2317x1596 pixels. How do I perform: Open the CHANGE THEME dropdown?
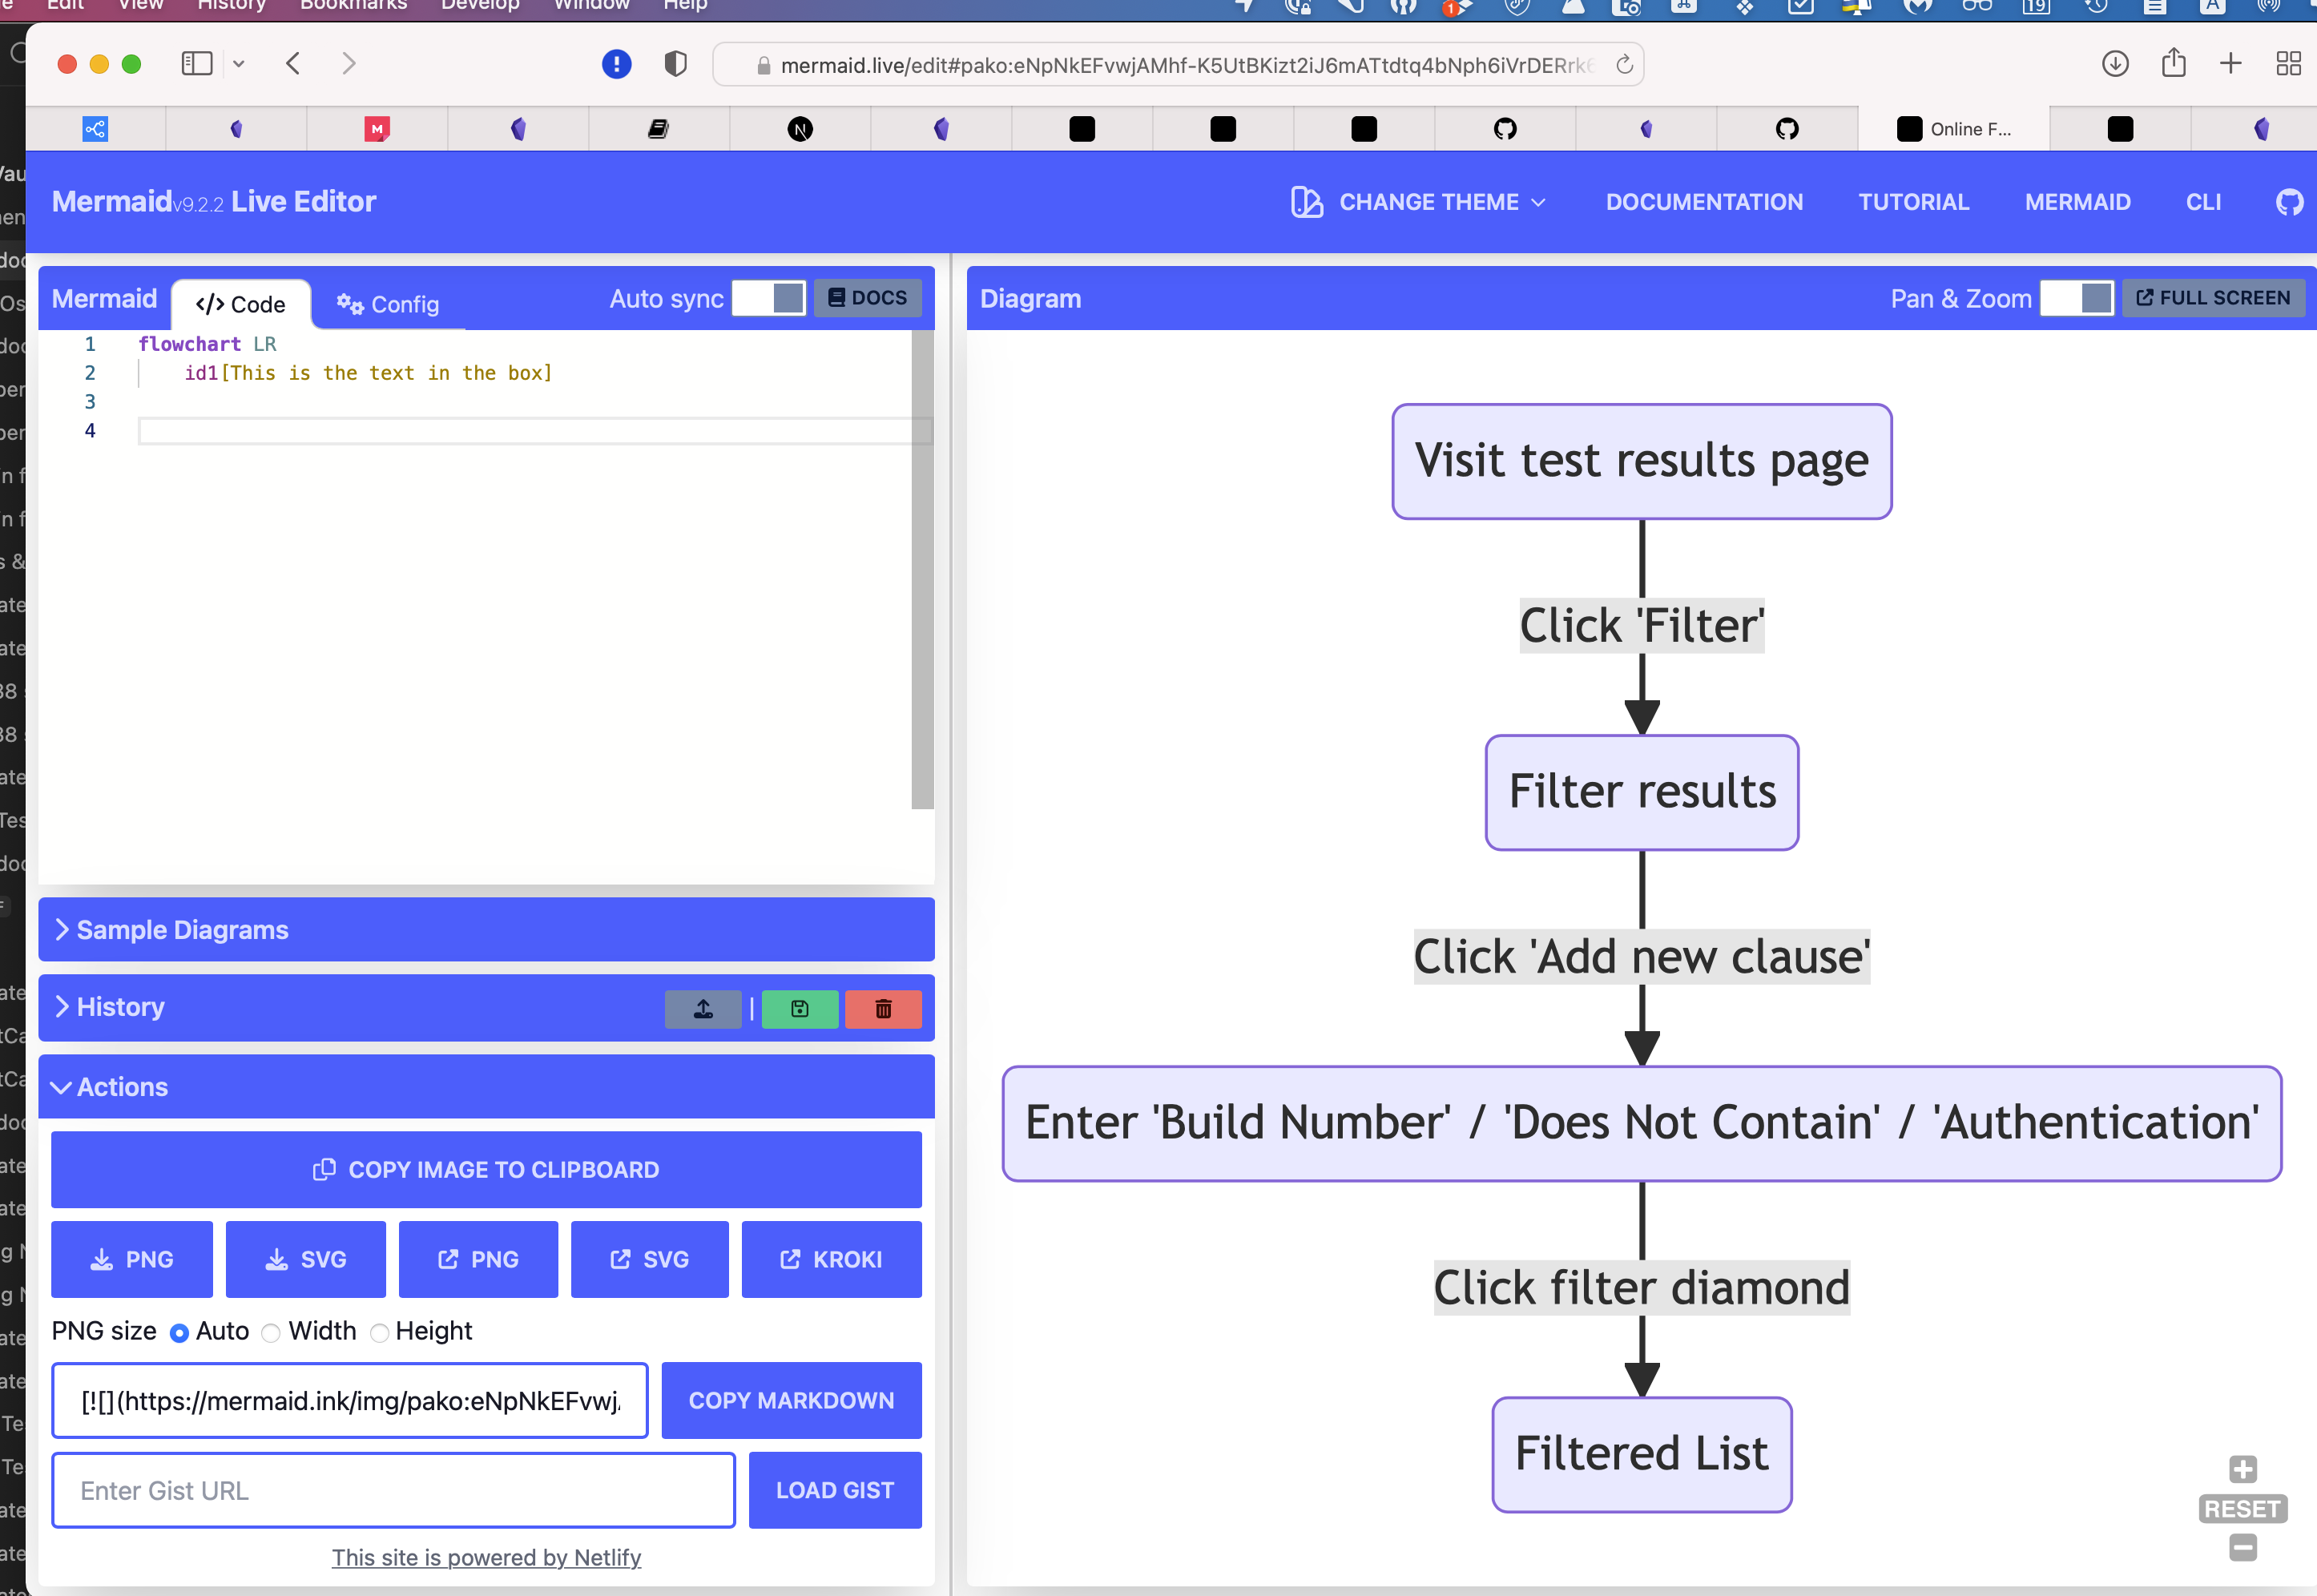click(1418, 202)
